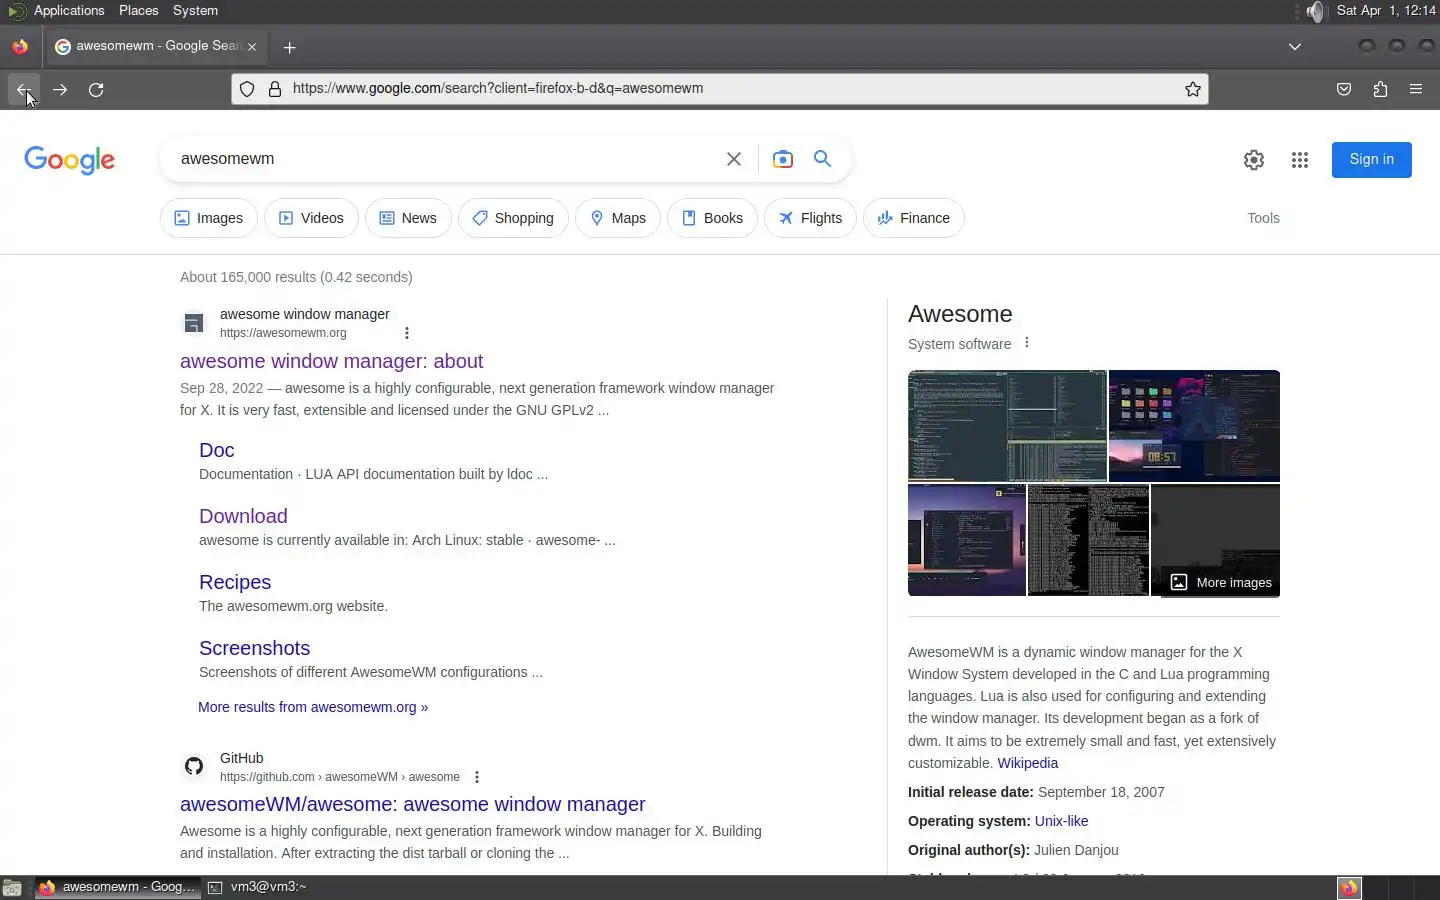
Task: Open 'awesome window manager: about' result
Action: (x=331, y=361)
